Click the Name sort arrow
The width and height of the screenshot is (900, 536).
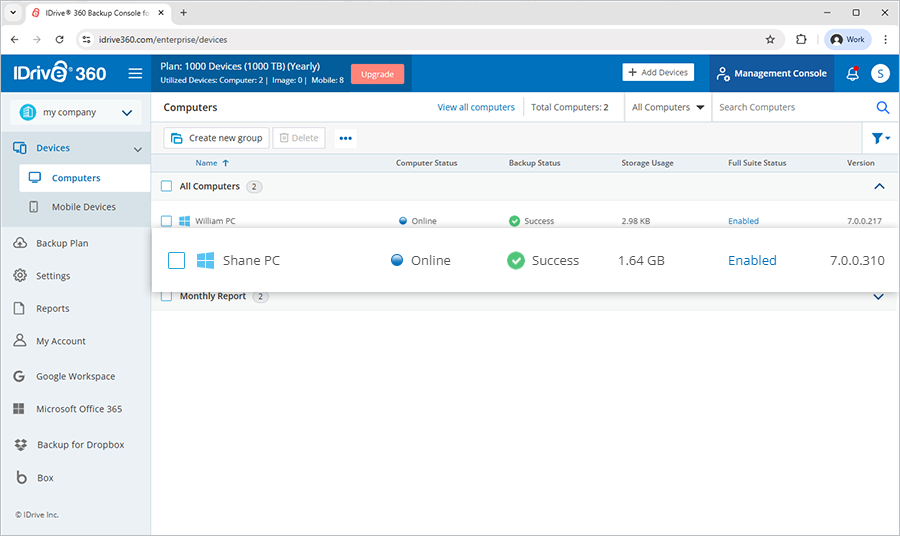pos(226,163)
